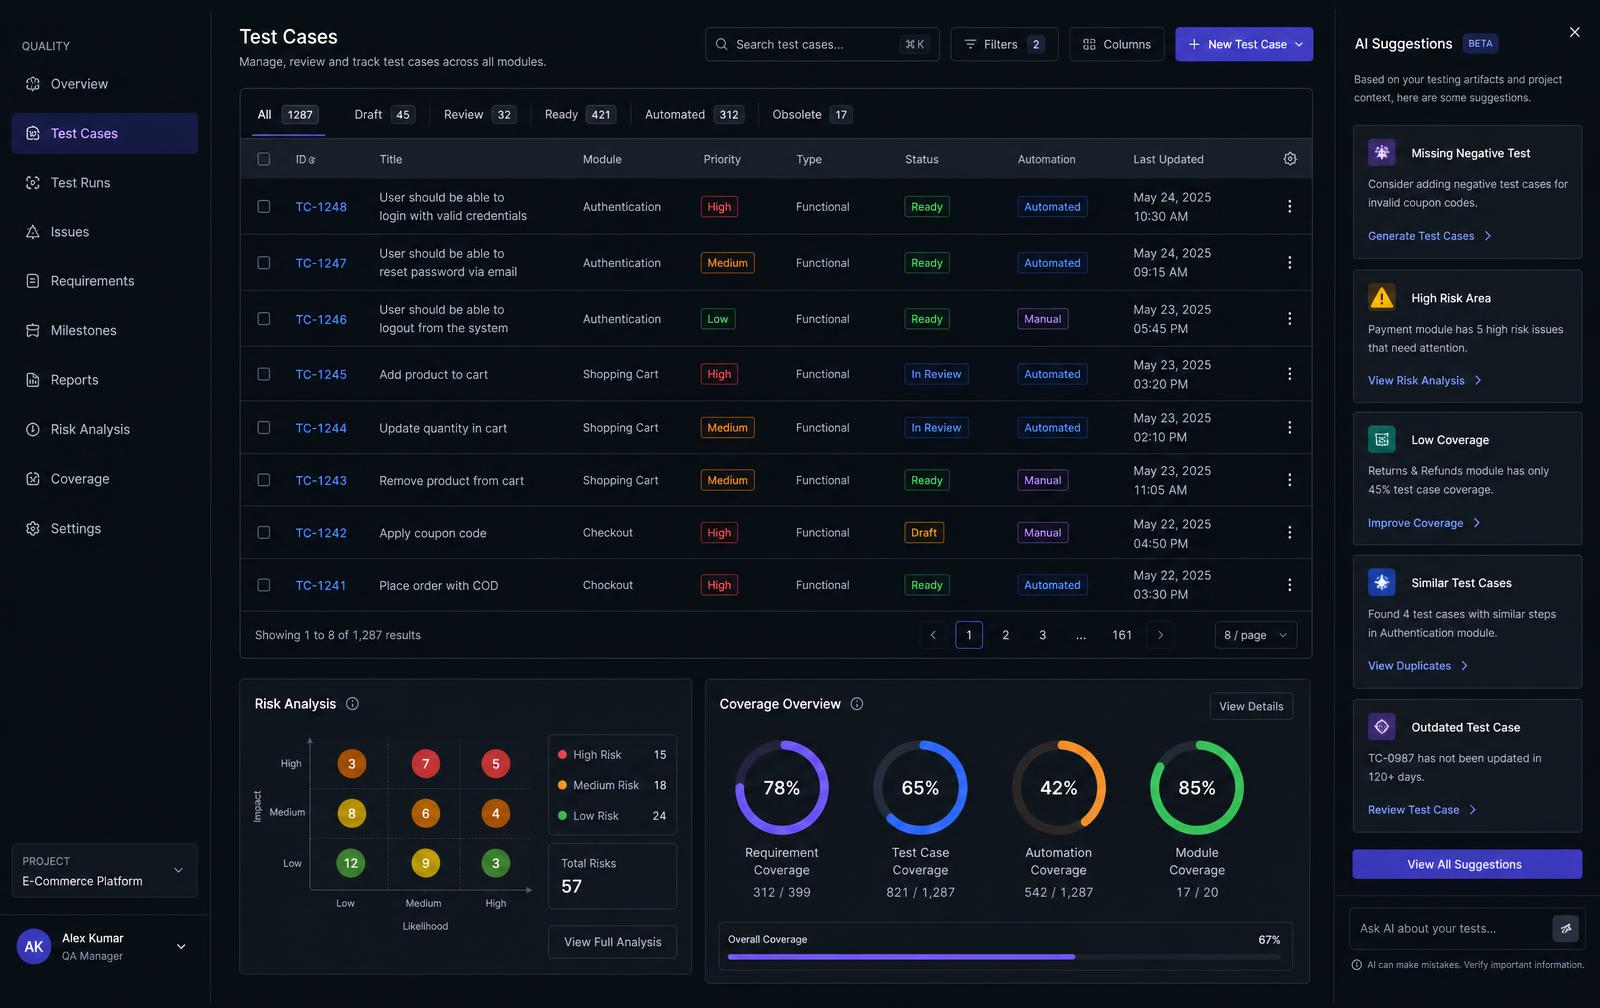This screenshot has width=1600, height=1008.
Task: Check the box for TC-1246
Action: (x=264, y=319)
